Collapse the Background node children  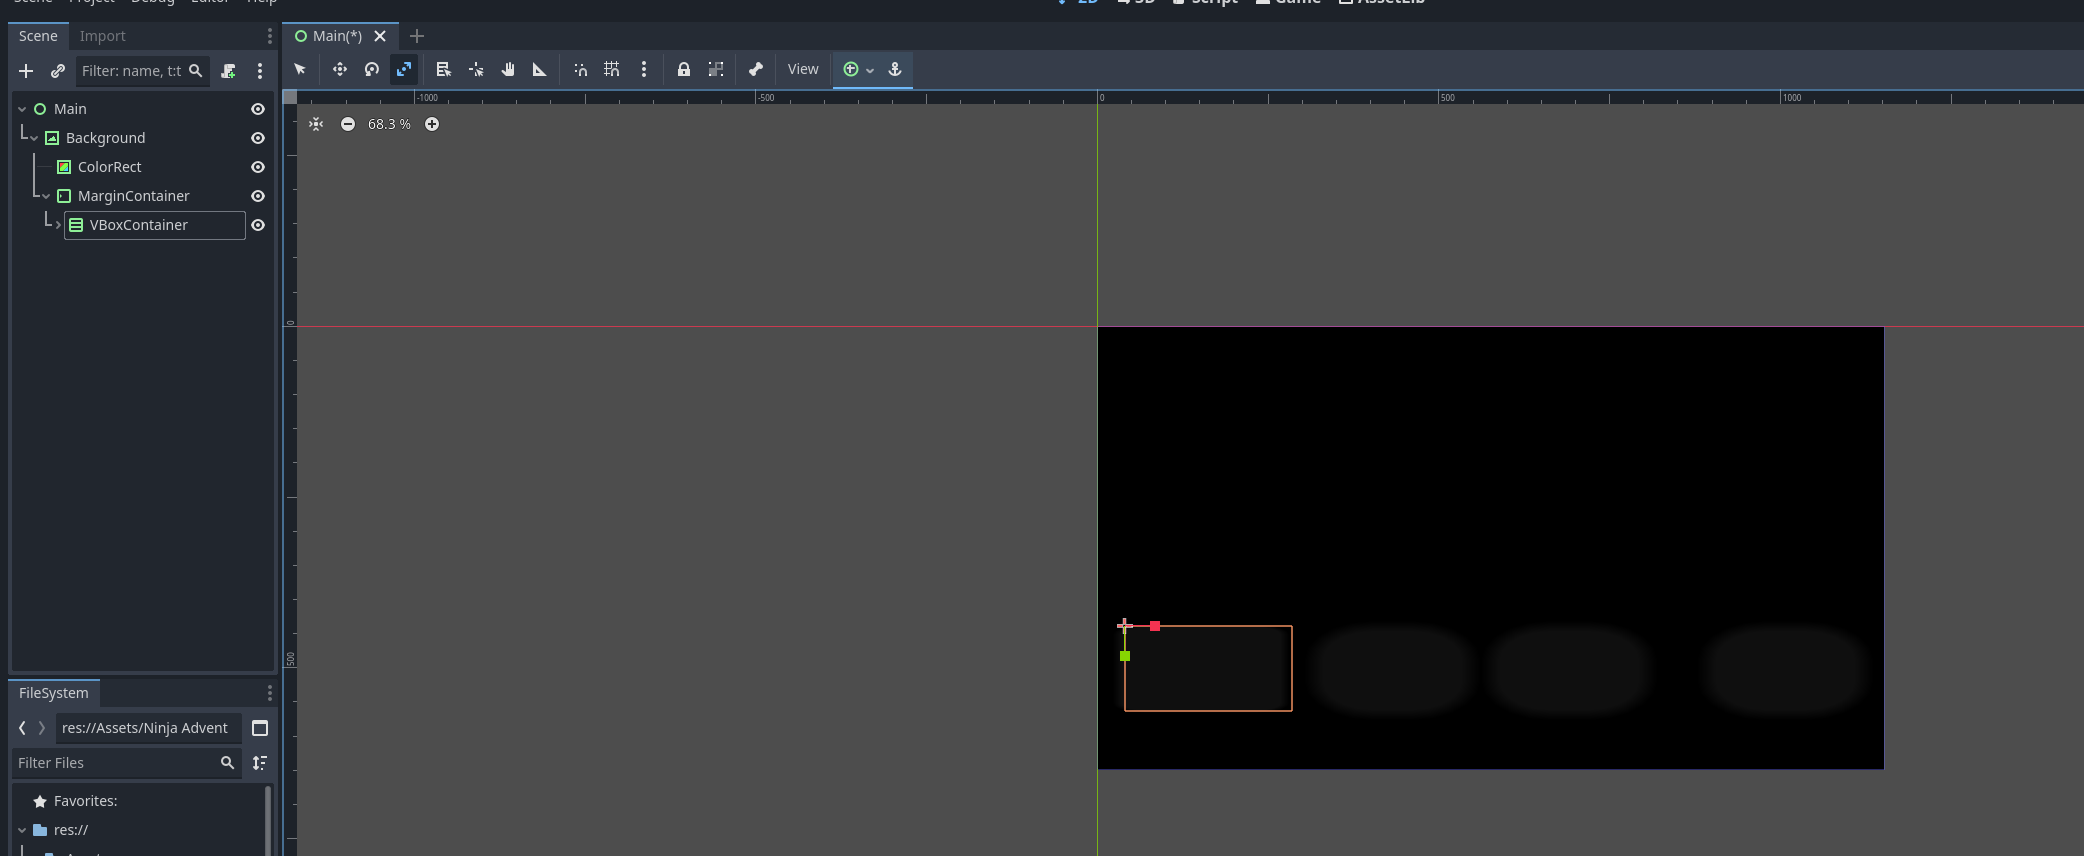coord(34,138)
